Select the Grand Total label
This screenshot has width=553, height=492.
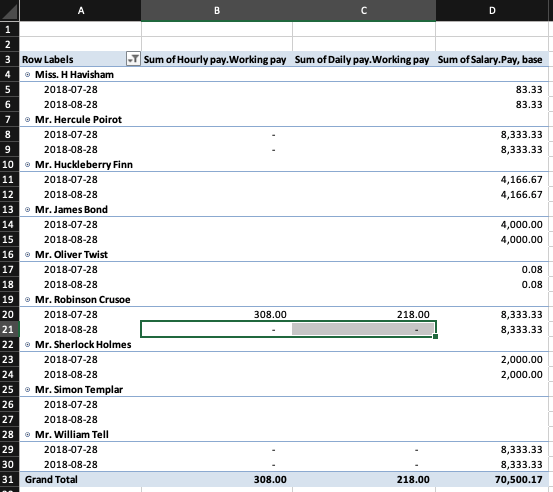point(51,479)
